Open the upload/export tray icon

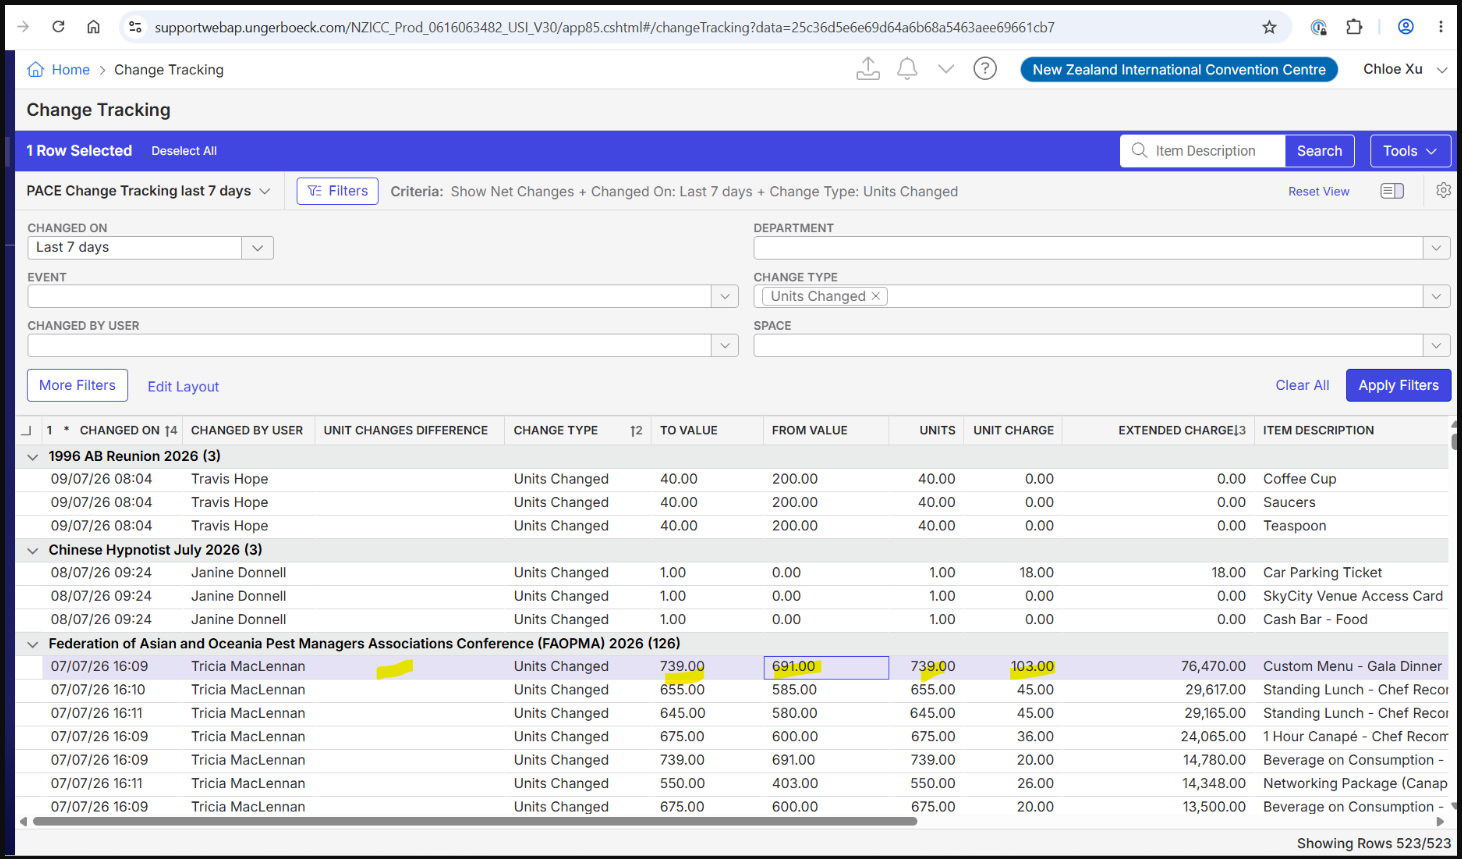(x=868, y=68)
